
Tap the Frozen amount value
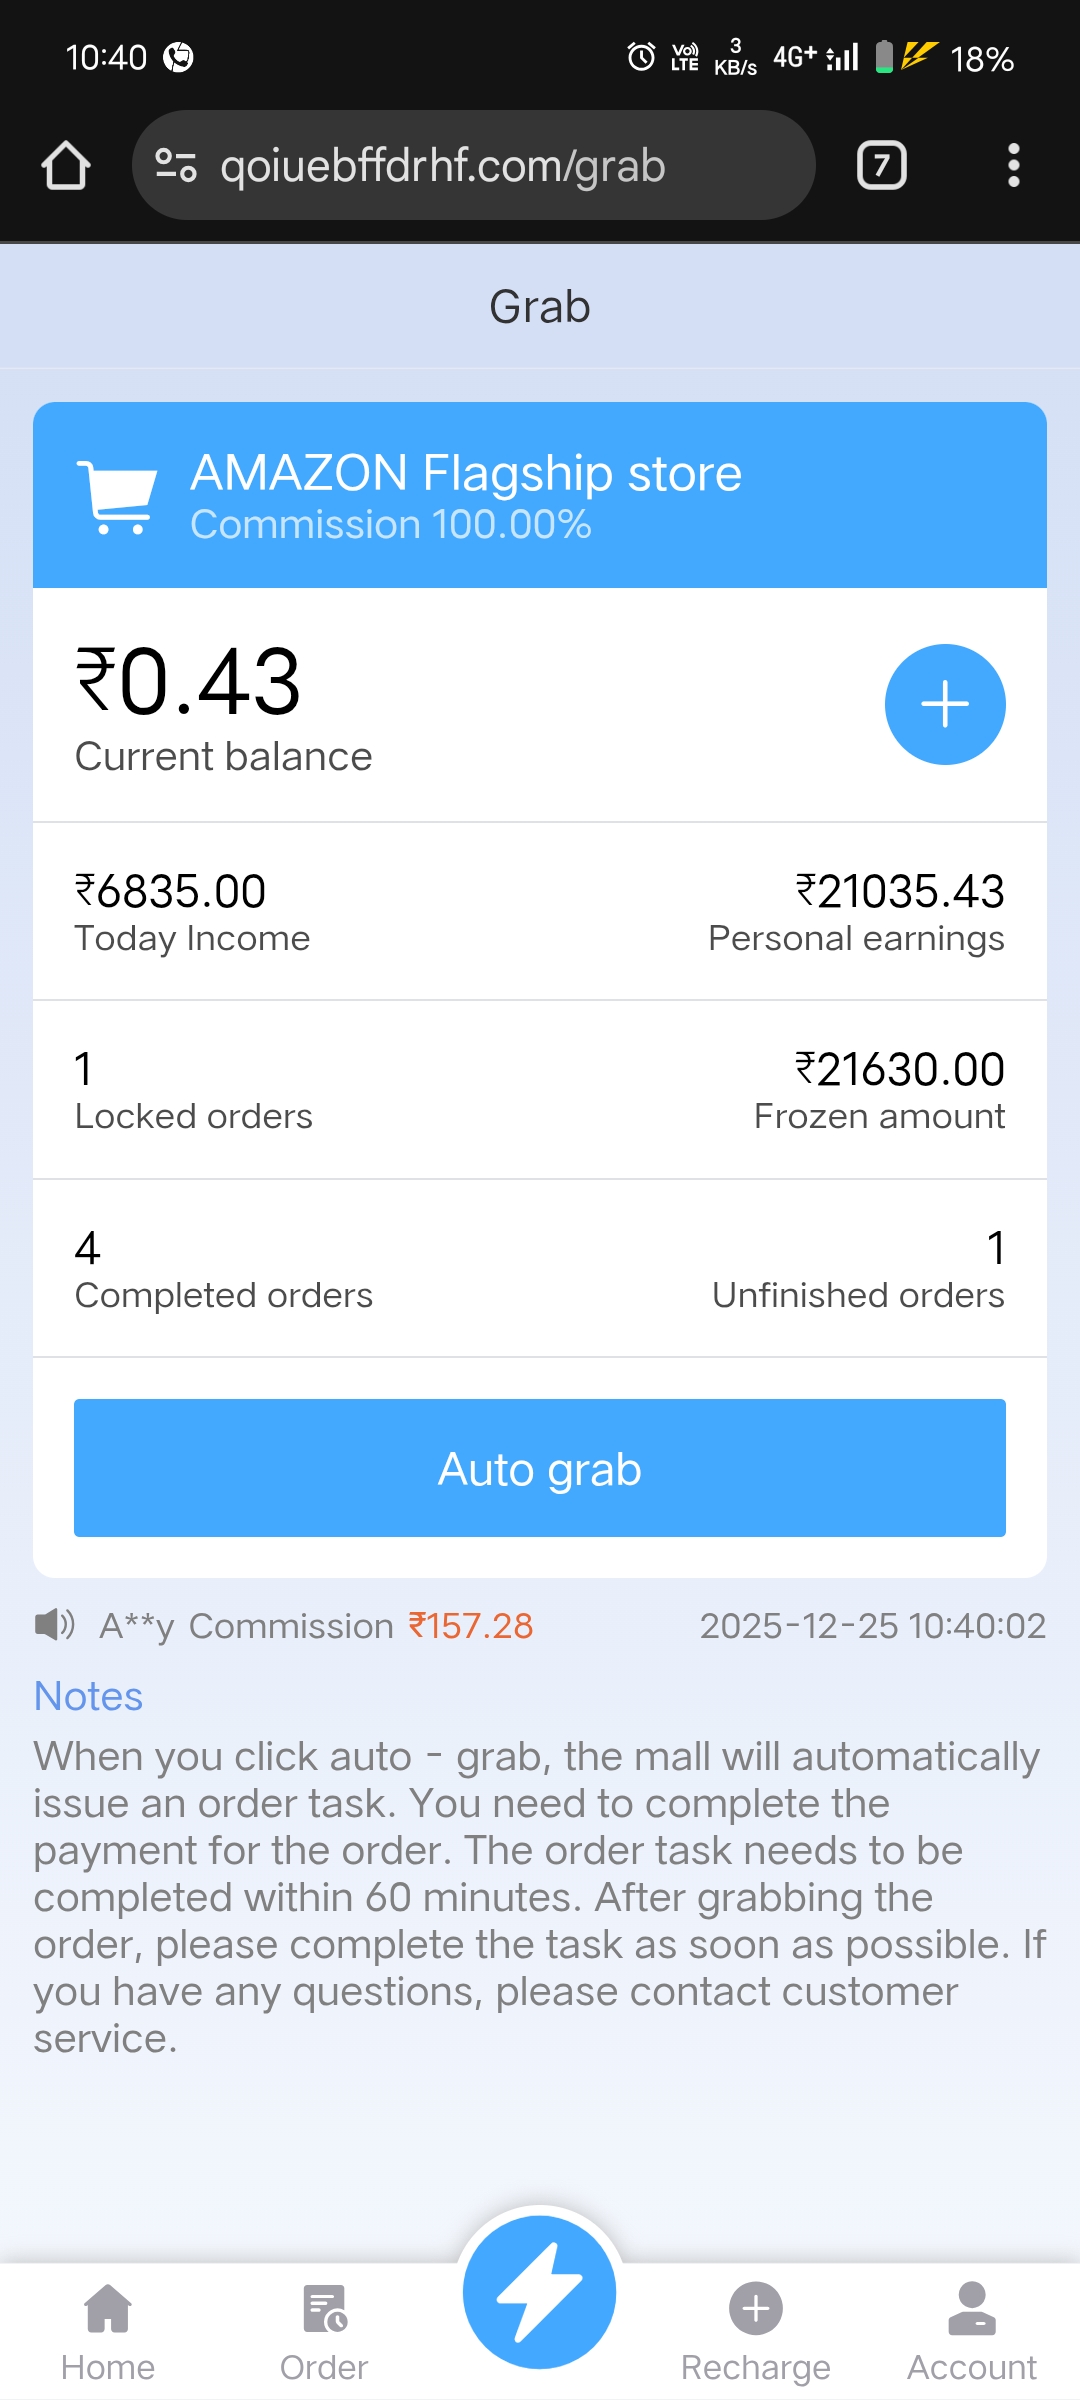(900, 1069)
